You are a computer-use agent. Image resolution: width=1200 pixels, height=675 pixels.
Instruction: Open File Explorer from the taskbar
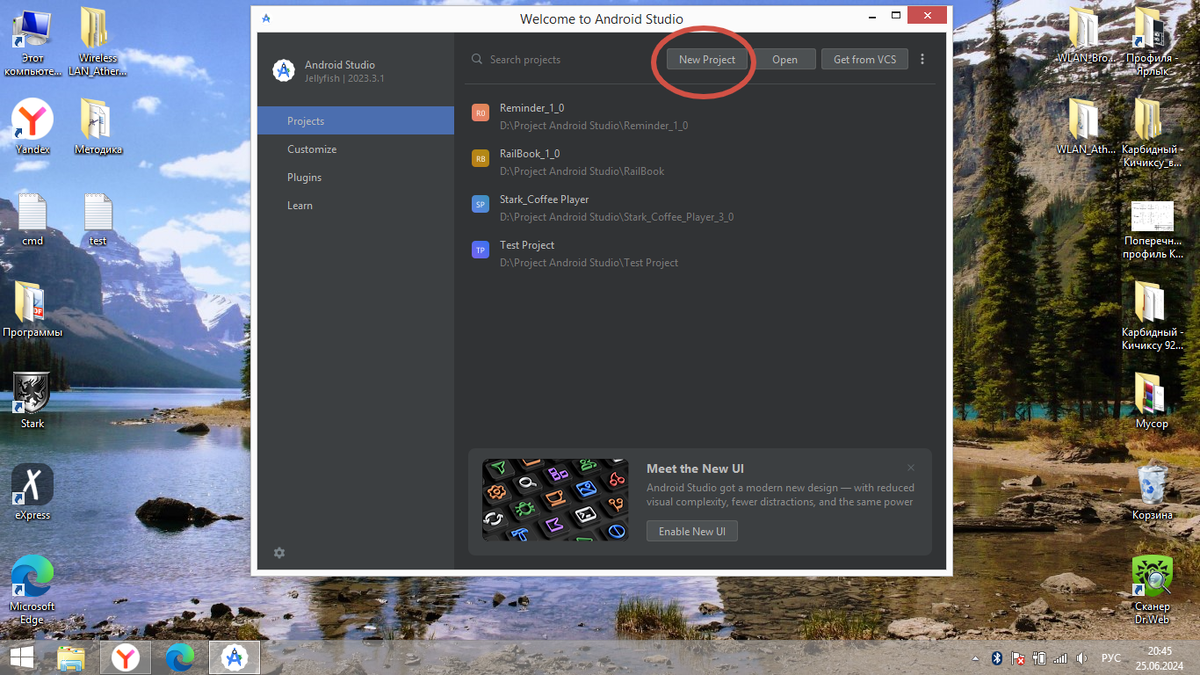[71, 657]
